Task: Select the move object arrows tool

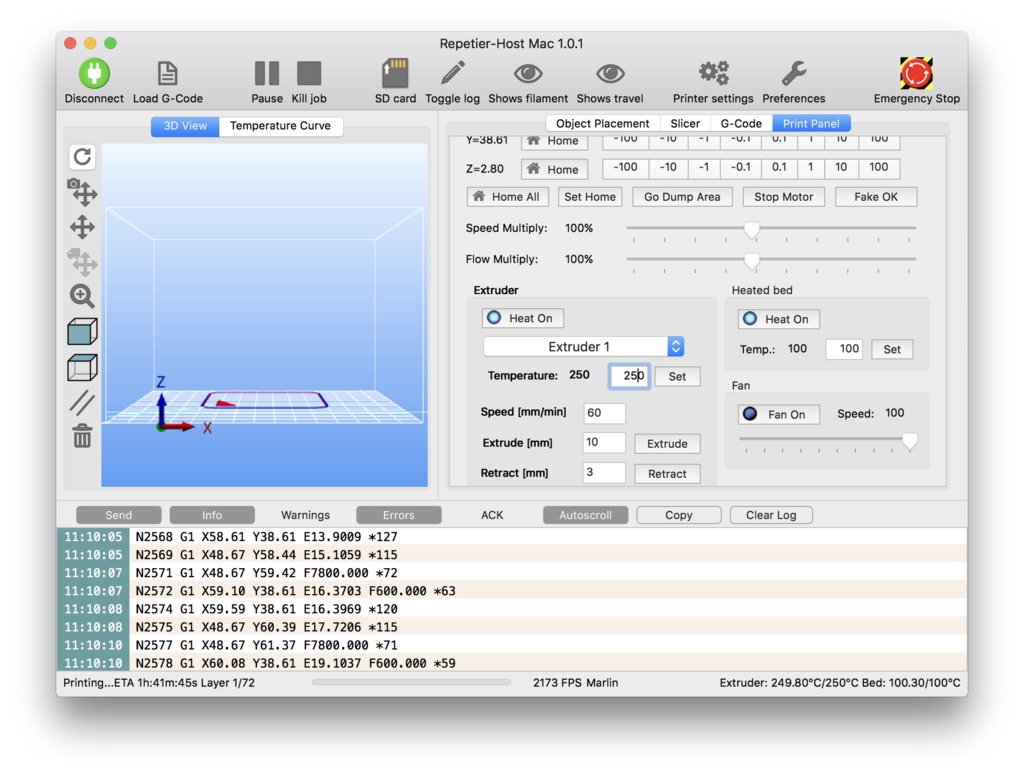Action: 82,227
